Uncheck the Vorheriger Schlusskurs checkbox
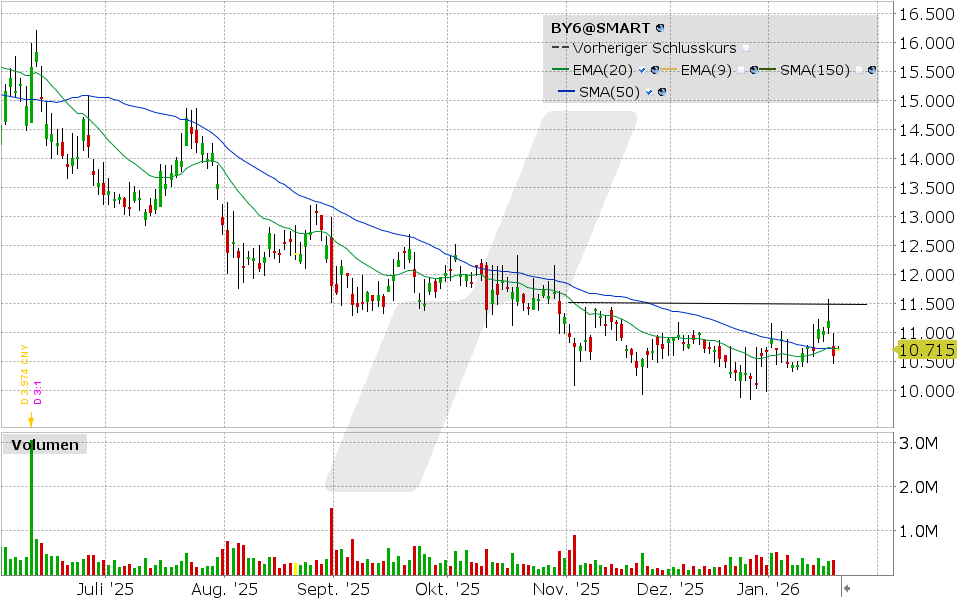Image resolution: width=960 pixels, height=600 pixels. tap(745, 48)
